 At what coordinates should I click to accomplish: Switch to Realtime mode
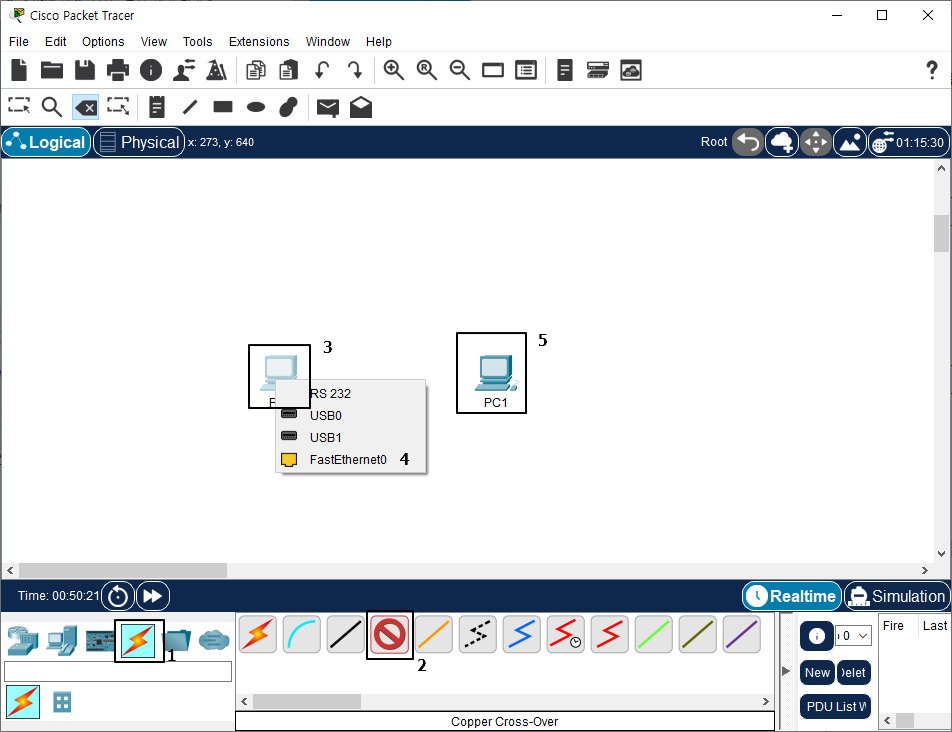point(792,596)
